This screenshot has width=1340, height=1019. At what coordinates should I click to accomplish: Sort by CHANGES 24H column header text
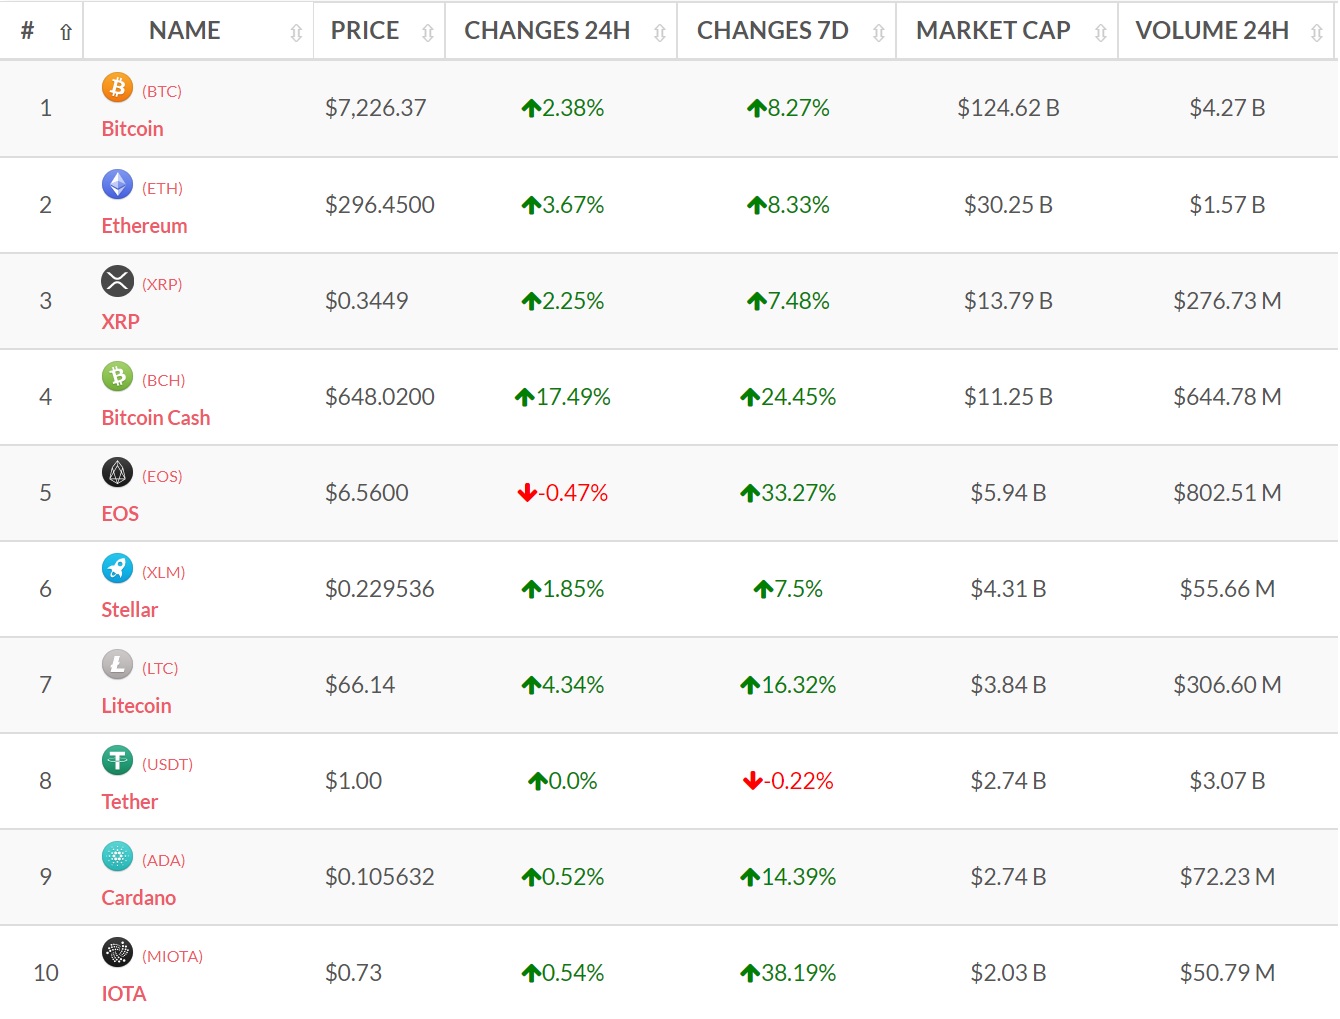(x=547, y=31)
